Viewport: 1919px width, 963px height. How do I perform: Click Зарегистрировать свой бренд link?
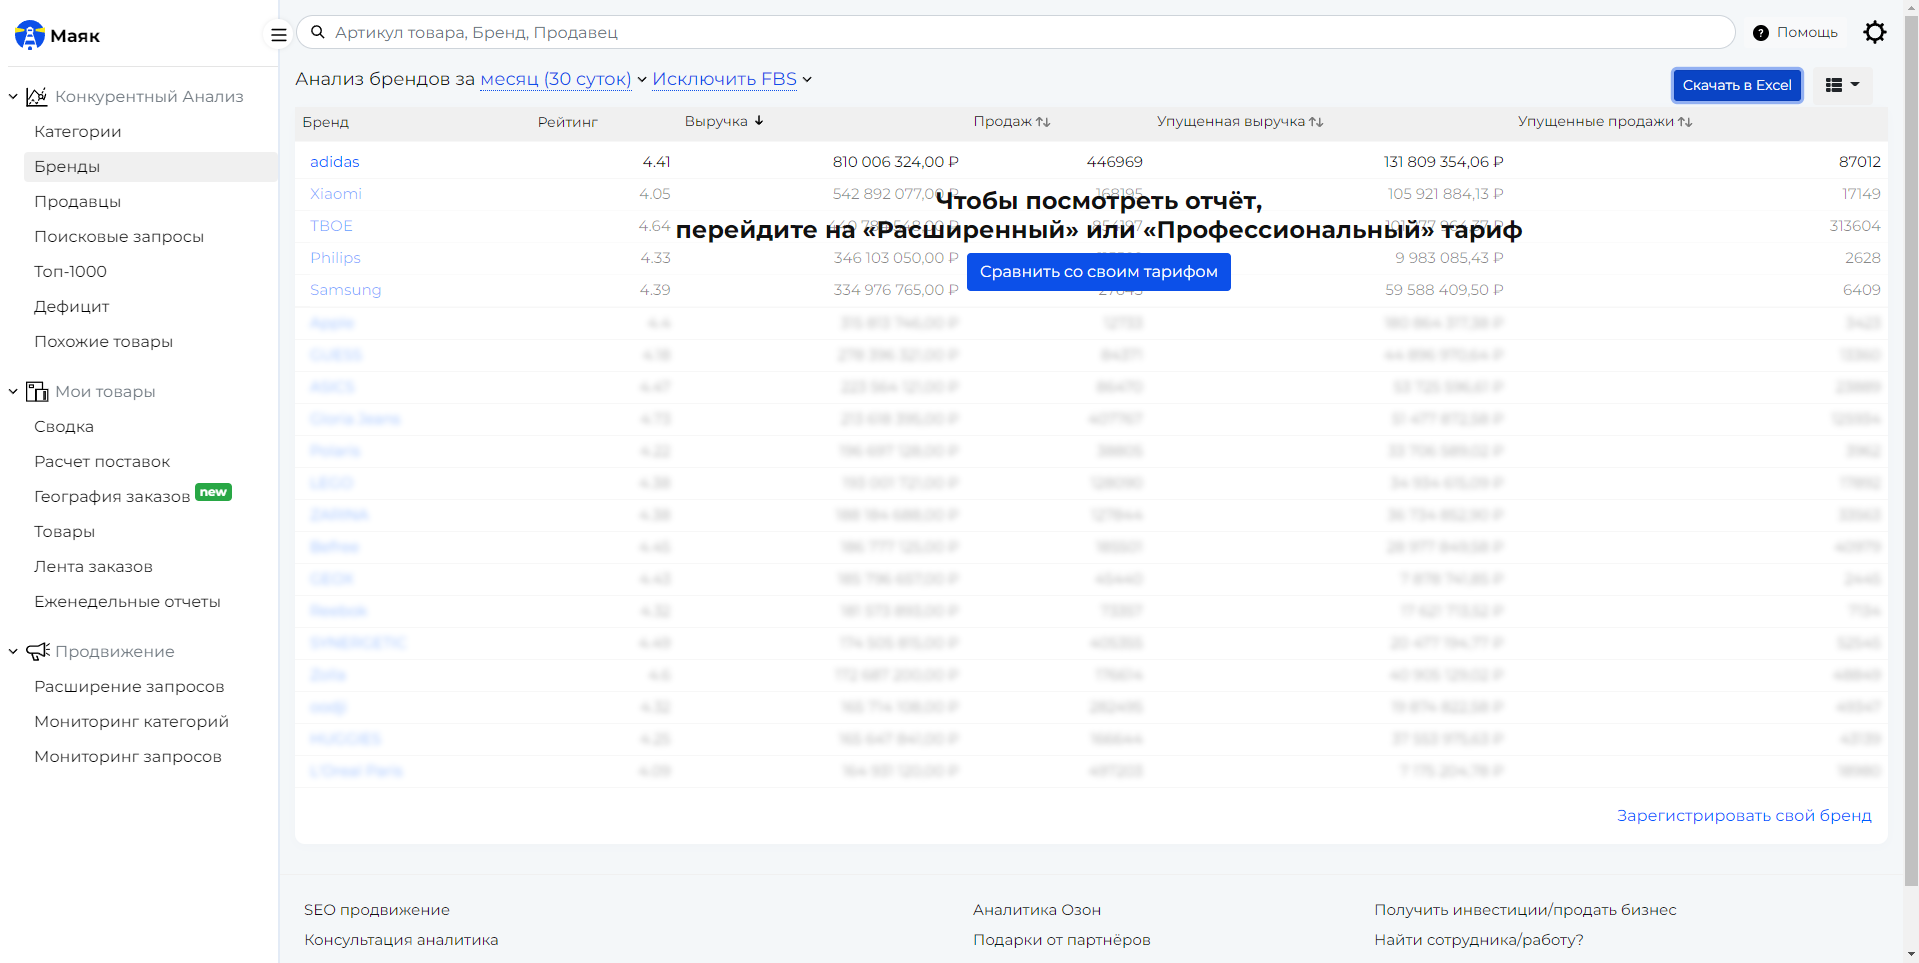point(1744,816)
